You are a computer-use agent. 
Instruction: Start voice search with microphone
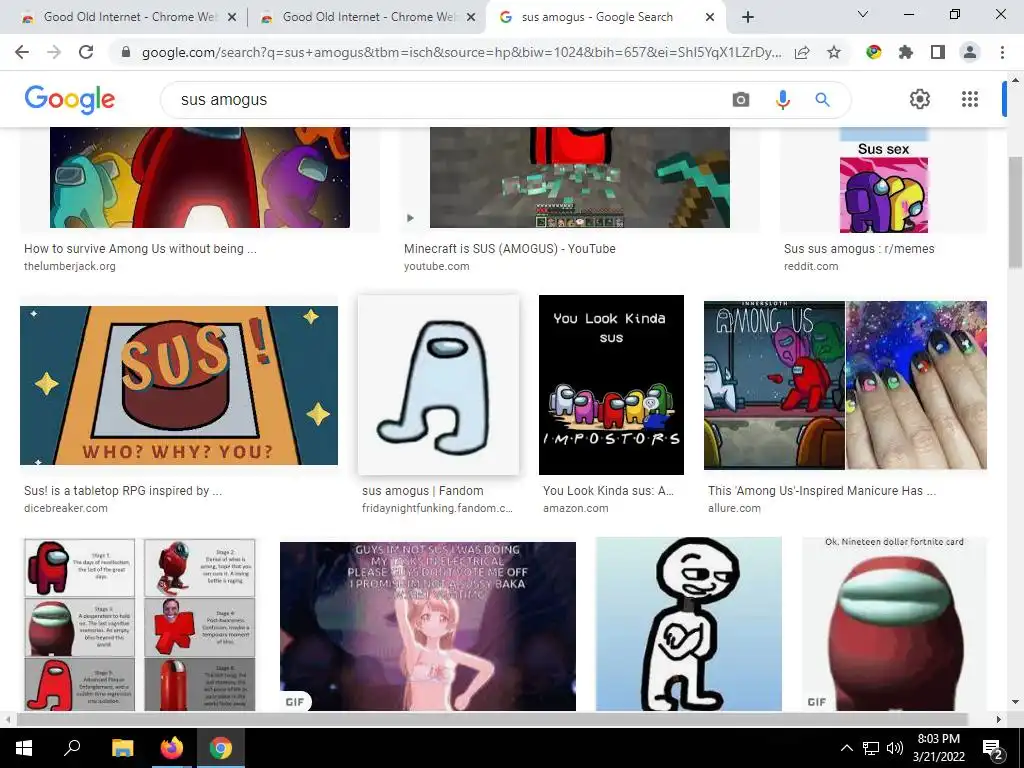click(782, 99)
